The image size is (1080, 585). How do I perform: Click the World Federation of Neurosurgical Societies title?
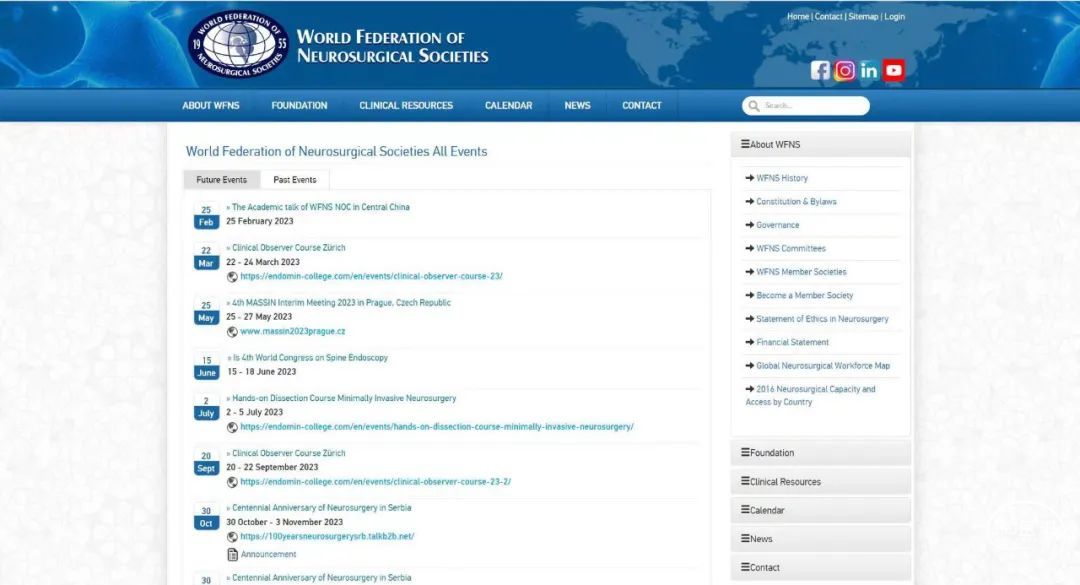(x=392, y=46)
